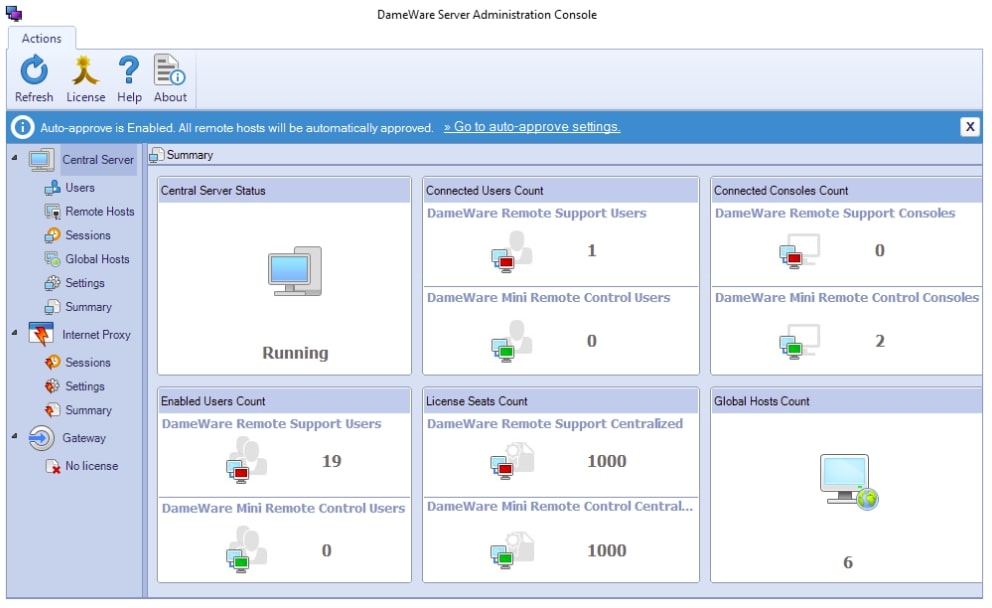Switch to the Actions ribbon tab
This screenshot has width=992, height=608.
point(42,39)
